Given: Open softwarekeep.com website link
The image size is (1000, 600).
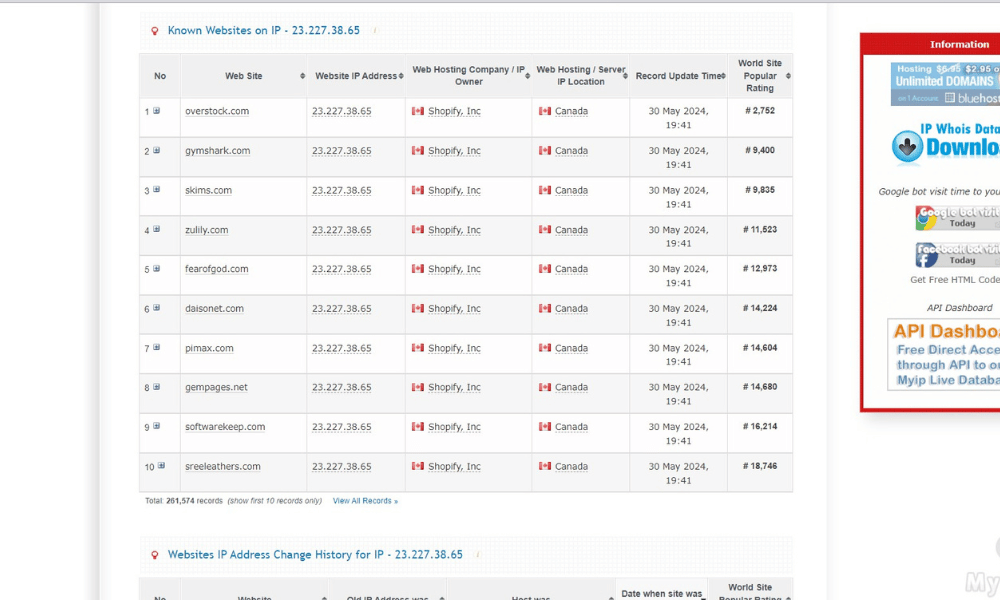Looking at the screenshot, I should 225,427.
